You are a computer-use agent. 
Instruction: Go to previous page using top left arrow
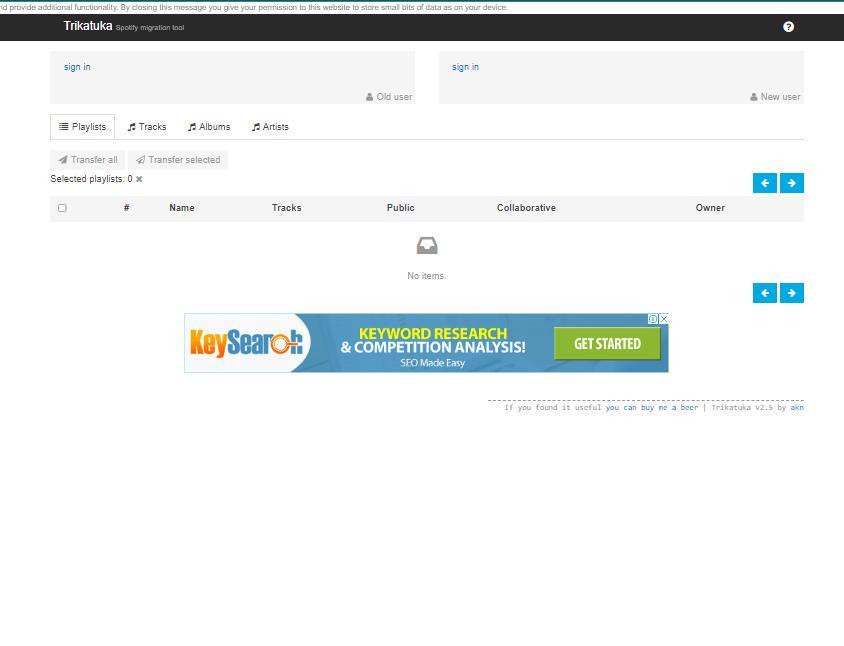click(x=764, y=183)
